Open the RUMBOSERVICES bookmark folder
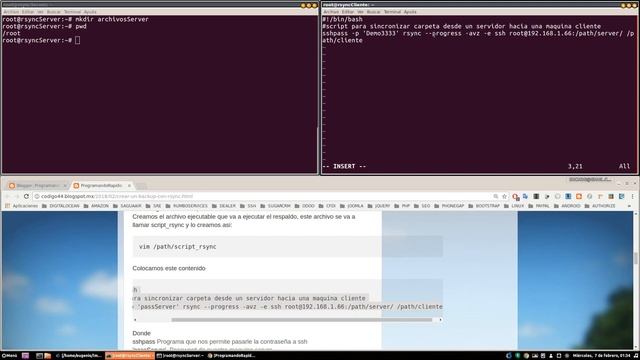640x360 pixels. tap(186, 206)
